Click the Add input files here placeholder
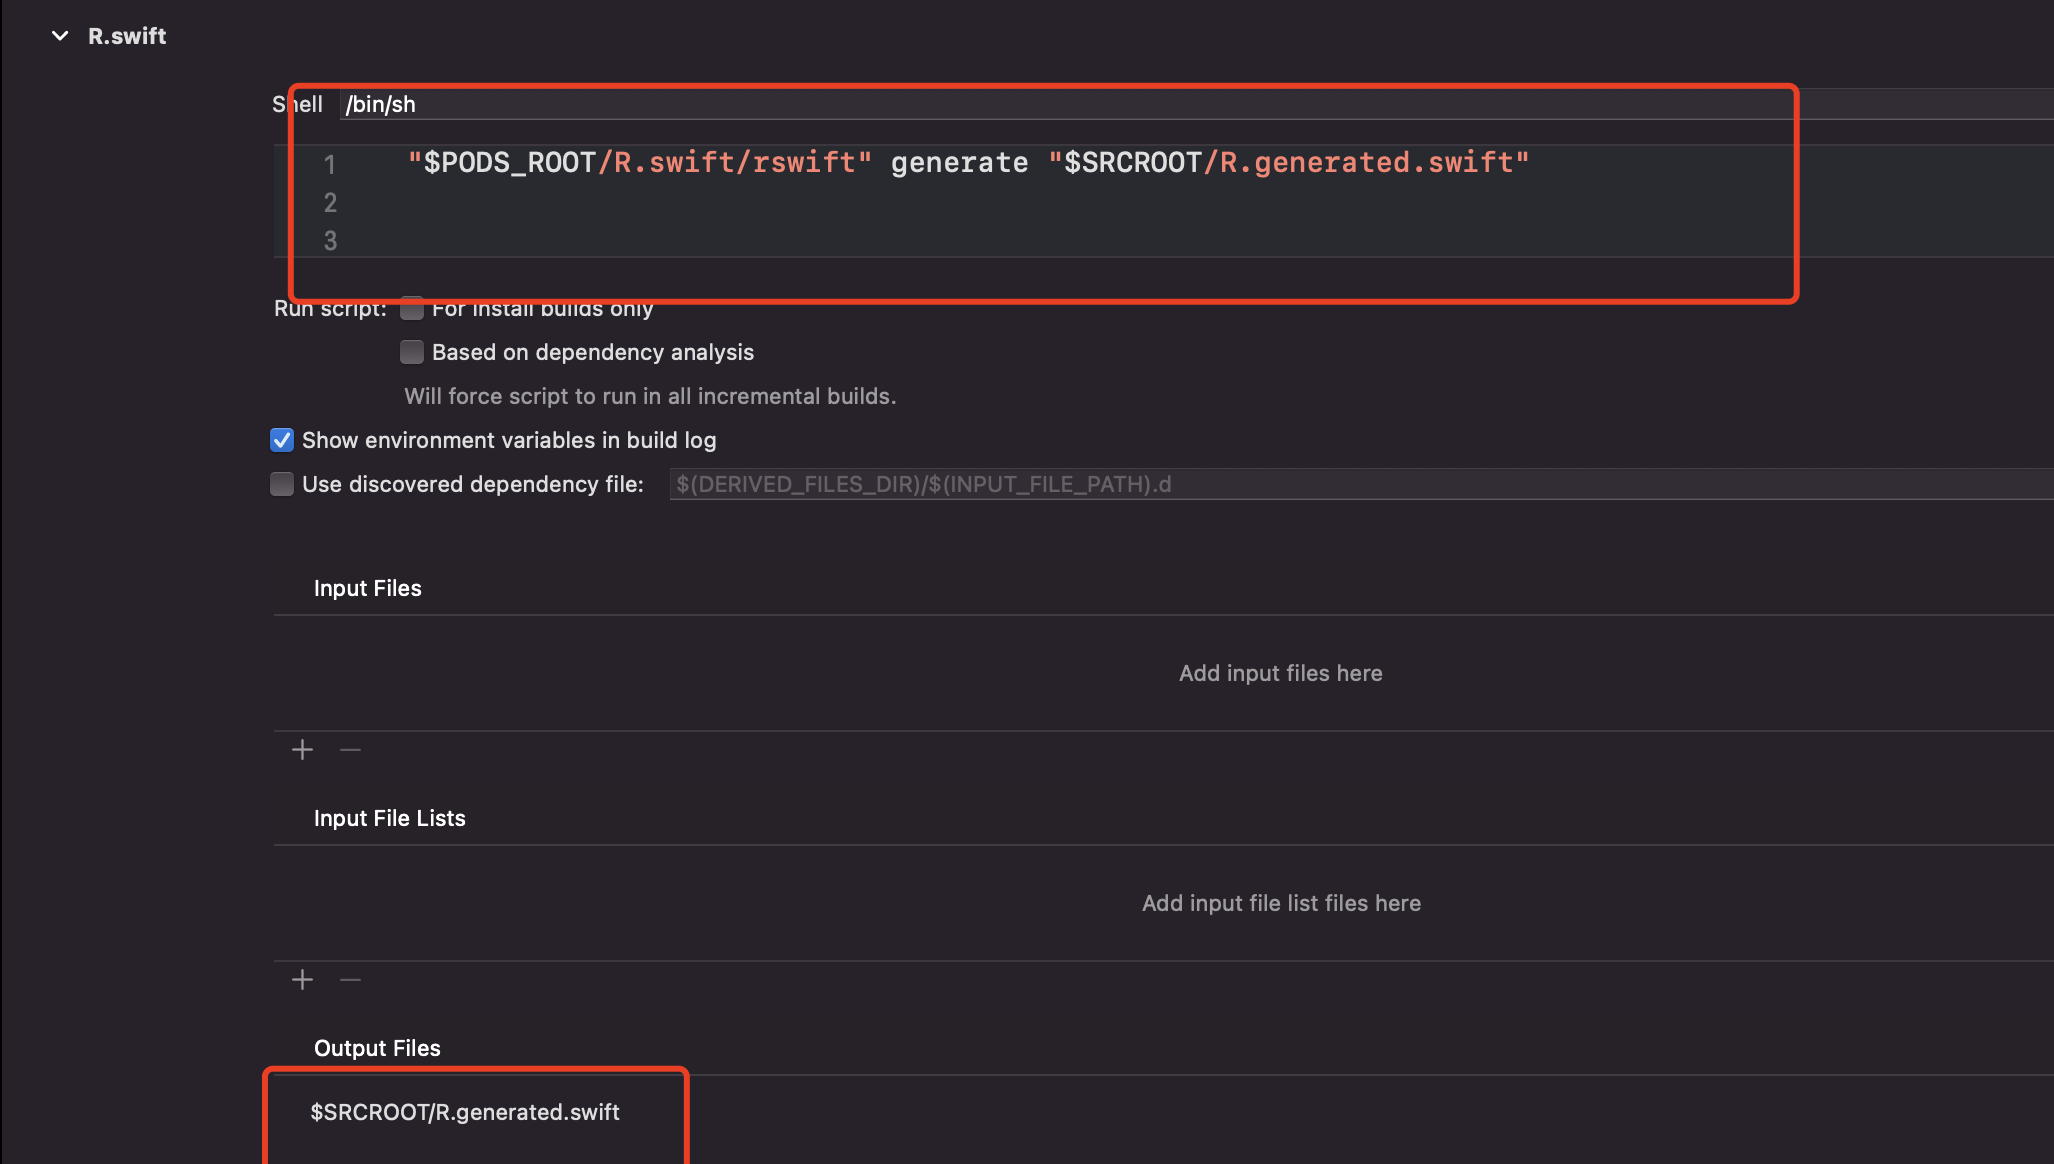 click(x=1280, y=673)
